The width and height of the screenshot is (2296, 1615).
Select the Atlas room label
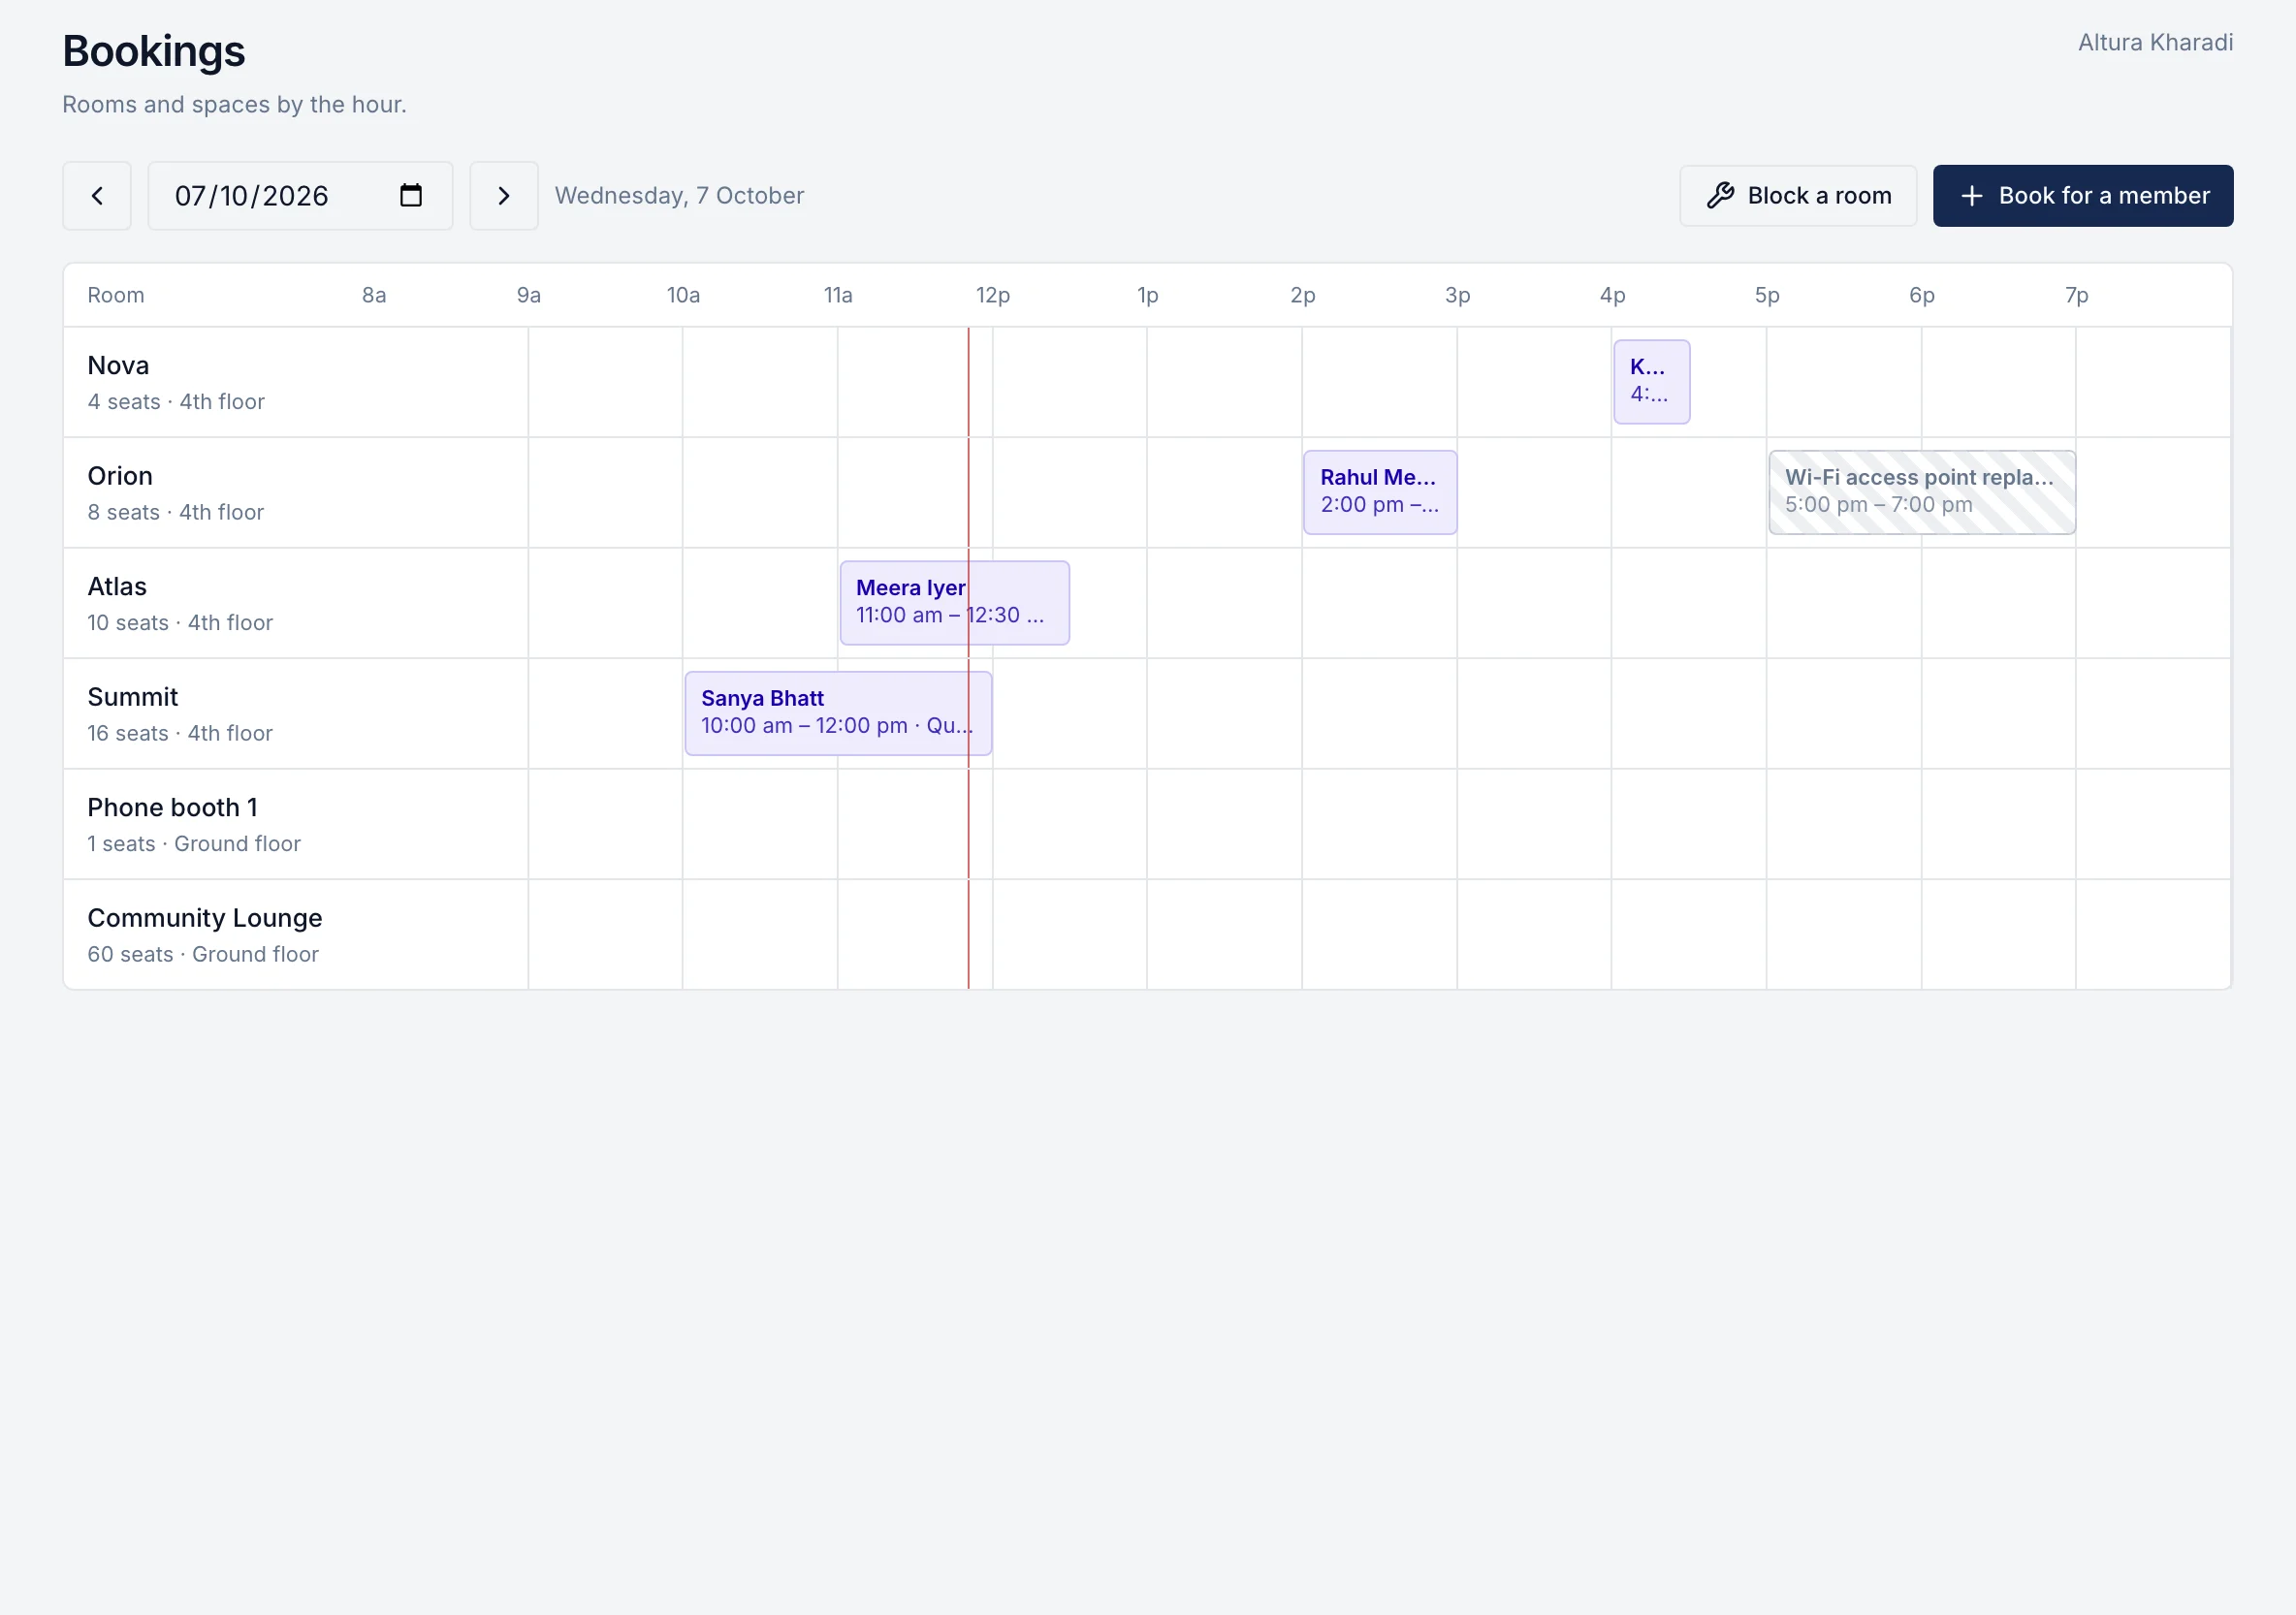click(117, 587)
